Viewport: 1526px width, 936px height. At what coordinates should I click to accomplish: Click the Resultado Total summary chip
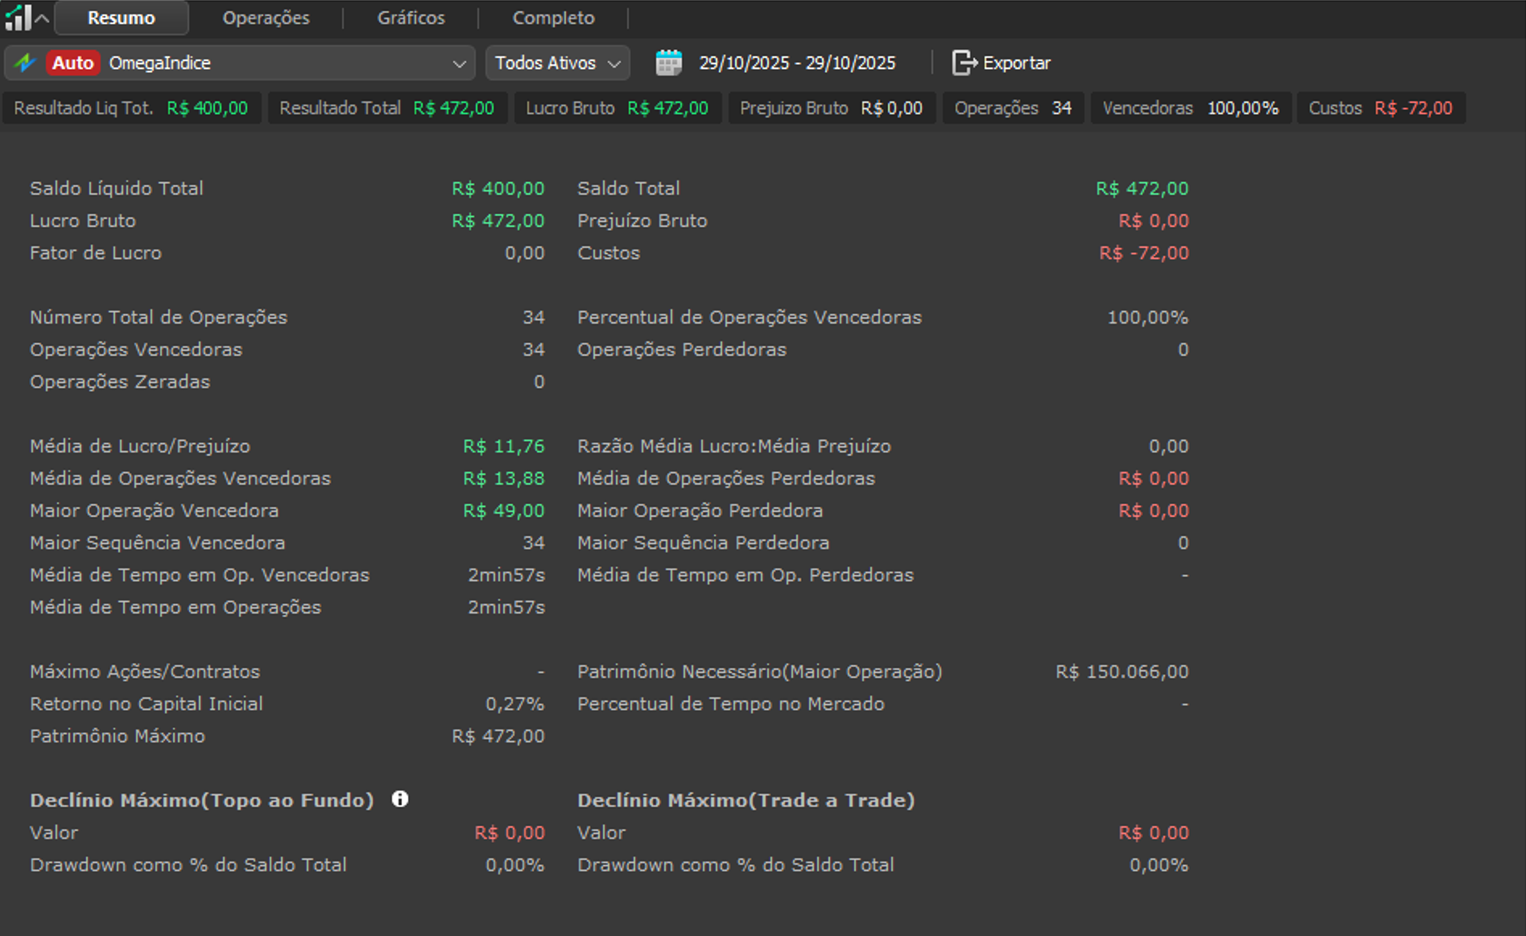386,108
